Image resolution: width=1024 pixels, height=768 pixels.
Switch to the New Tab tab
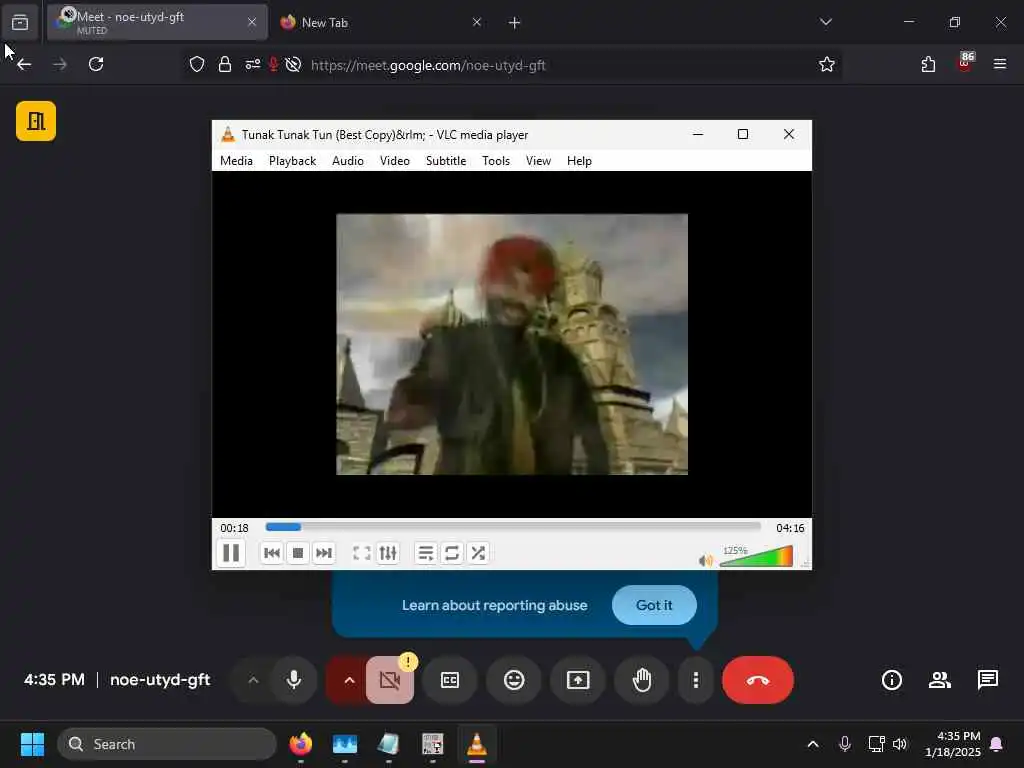click(x=379, y=22)
